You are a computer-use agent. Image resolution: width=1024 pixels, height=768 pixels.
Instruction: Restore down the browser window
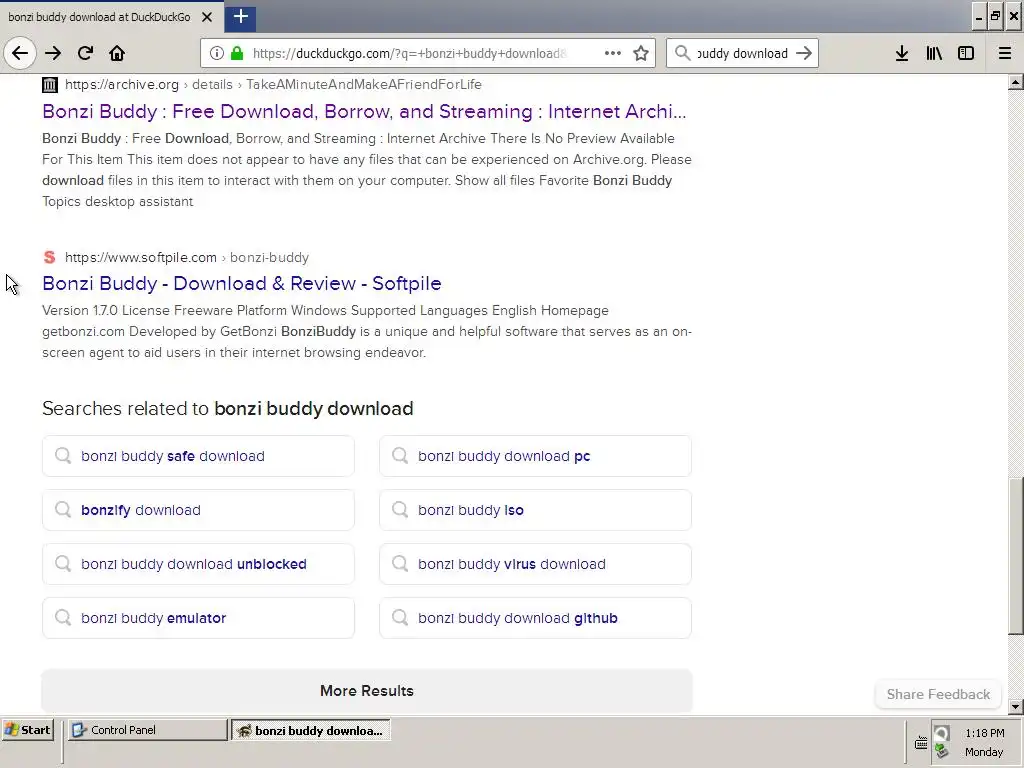[x=995, y=16]
